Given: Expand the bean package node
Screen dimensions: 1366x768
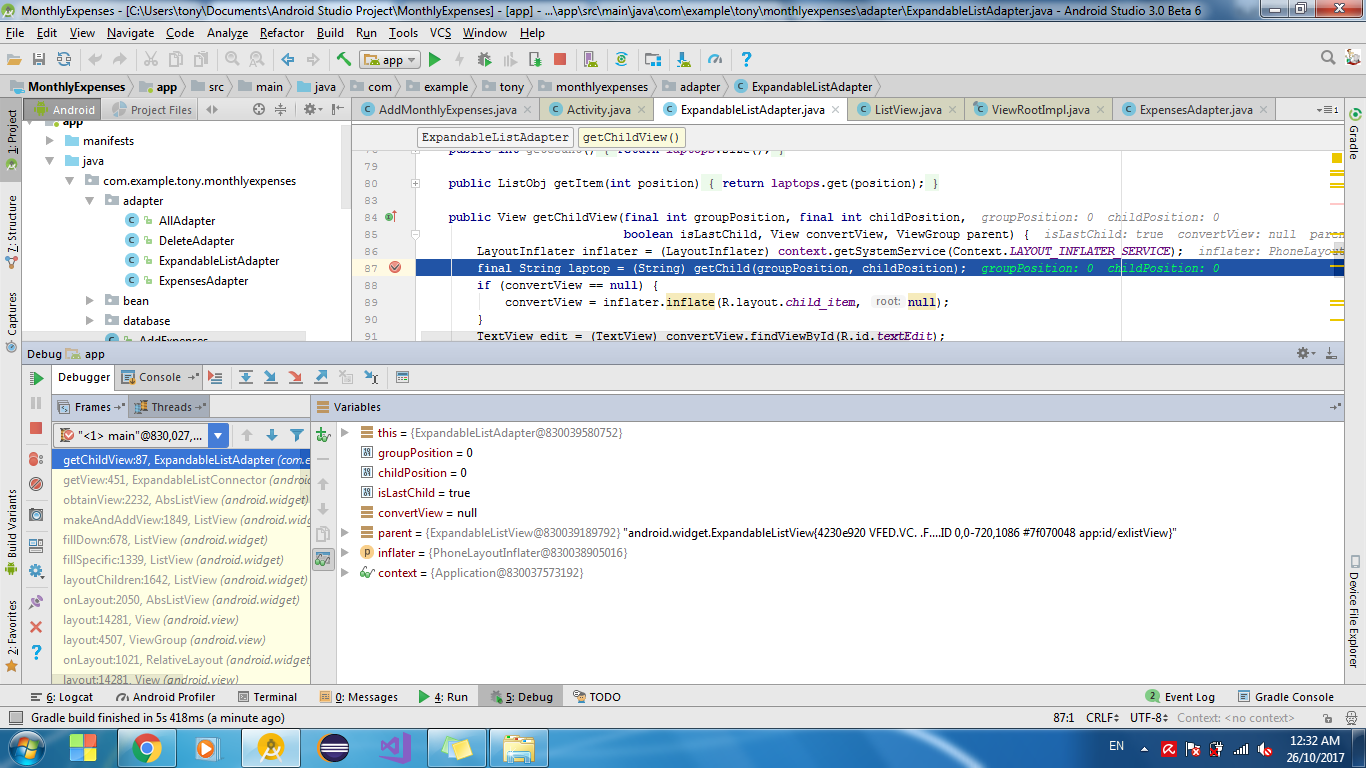Looking at the screenshot, I should (x=90, y=301).
